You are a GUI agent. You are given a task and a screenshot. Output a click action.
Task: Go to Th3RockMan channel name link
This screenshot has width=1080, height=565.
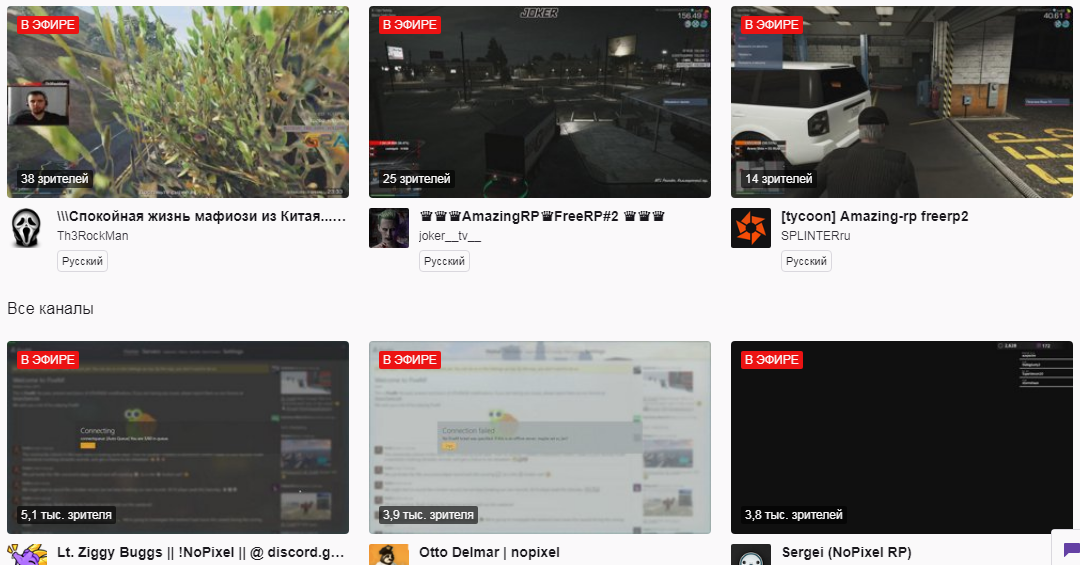click(x=92, y=236)
